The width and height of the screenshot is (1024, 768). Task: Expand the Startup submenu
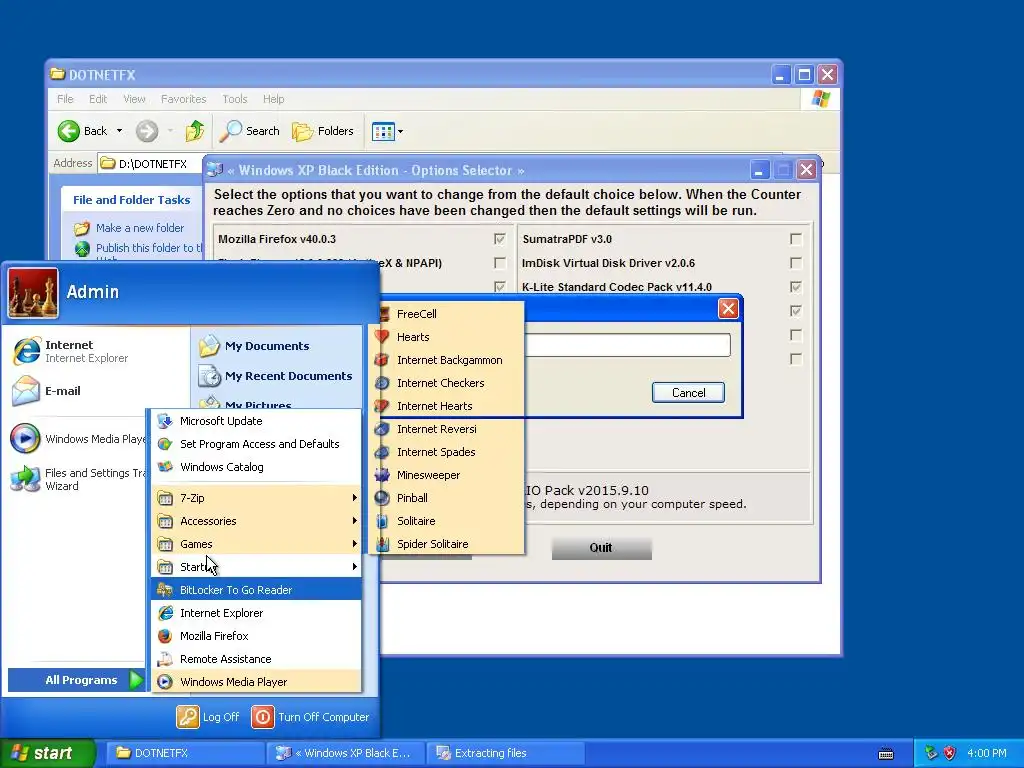pos(256,567)
